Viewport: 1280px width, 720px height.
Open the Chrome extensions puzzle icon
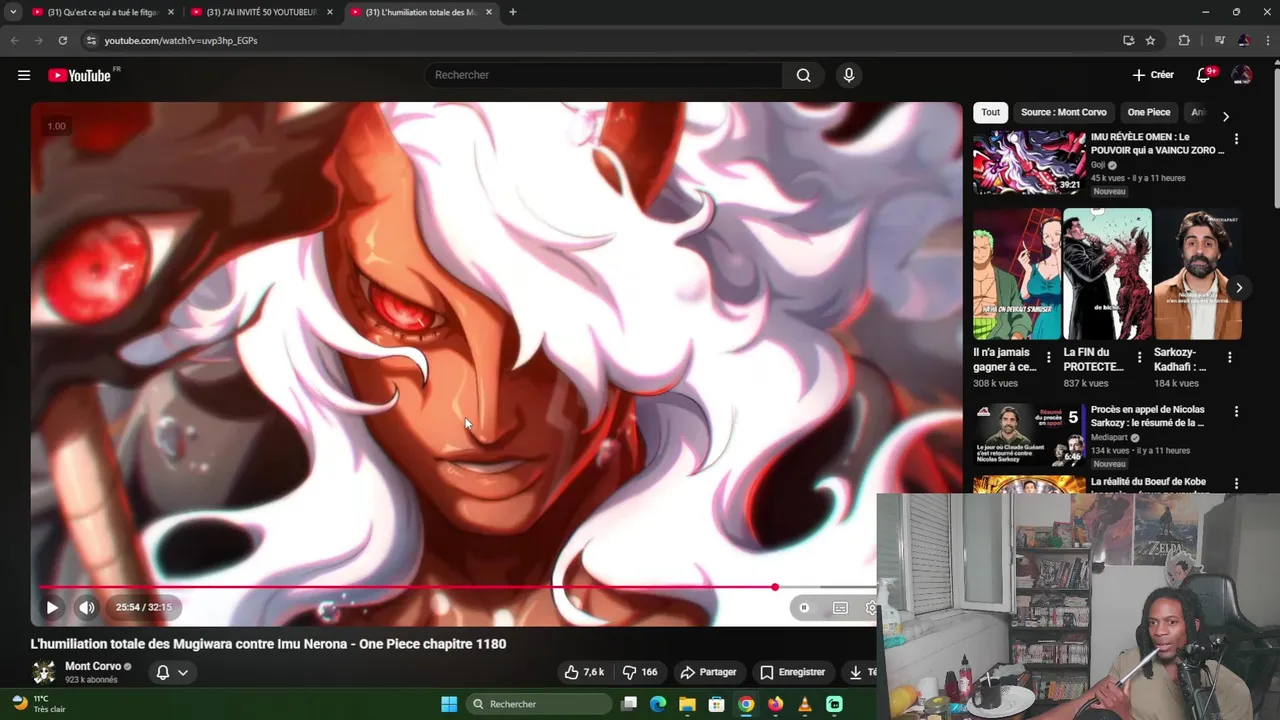[1184, 41]
